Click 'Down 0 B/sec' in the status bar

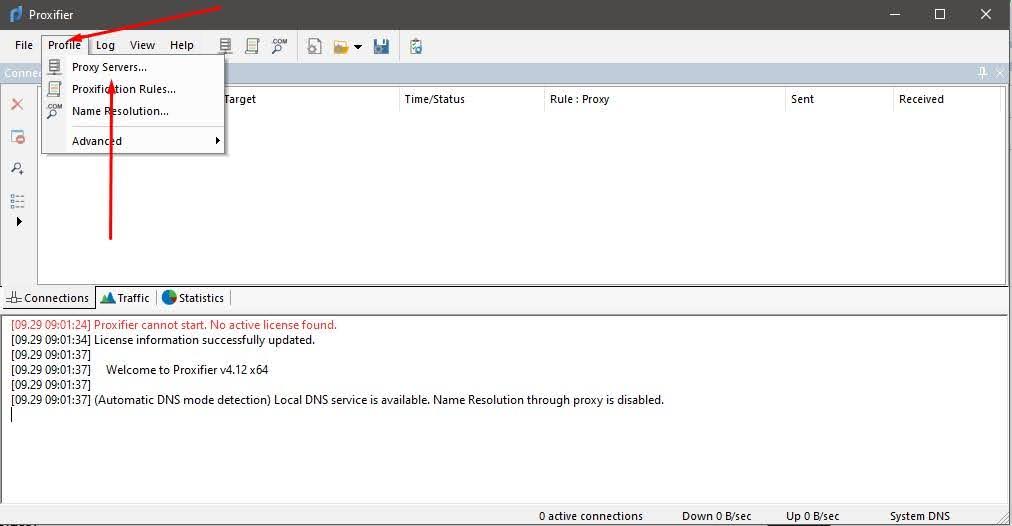716,516
